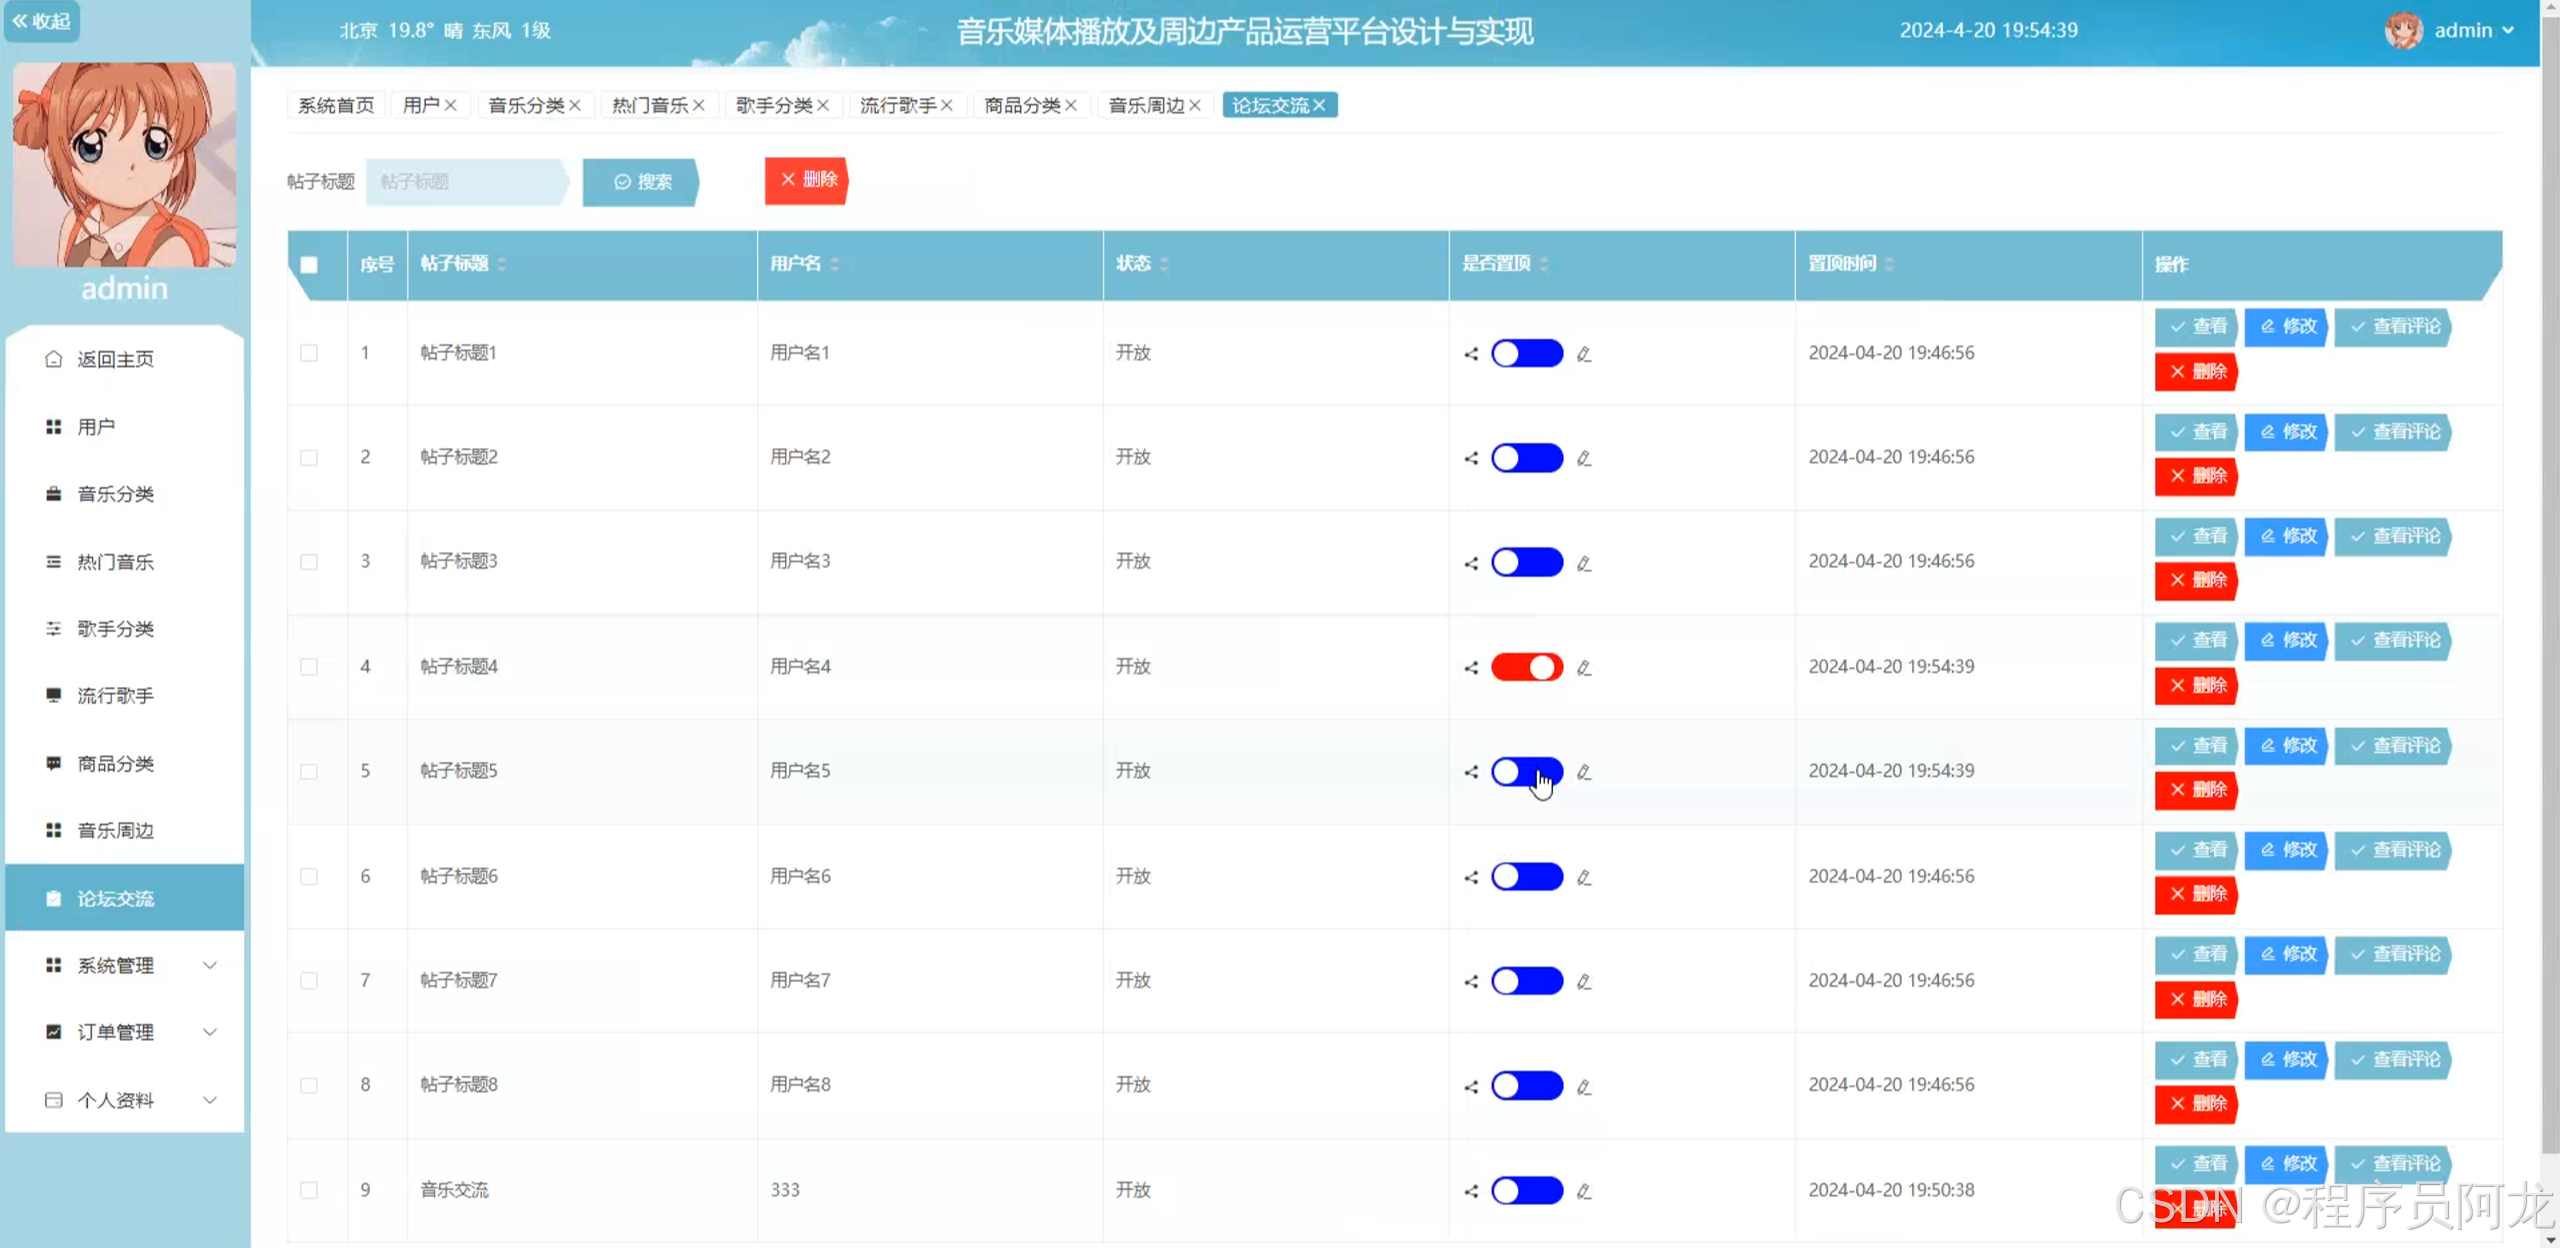Click the 帖子标题 search input field
Image resolution: width=2560 pixels, height=1248 pixels.
click(x=465, y=181)
